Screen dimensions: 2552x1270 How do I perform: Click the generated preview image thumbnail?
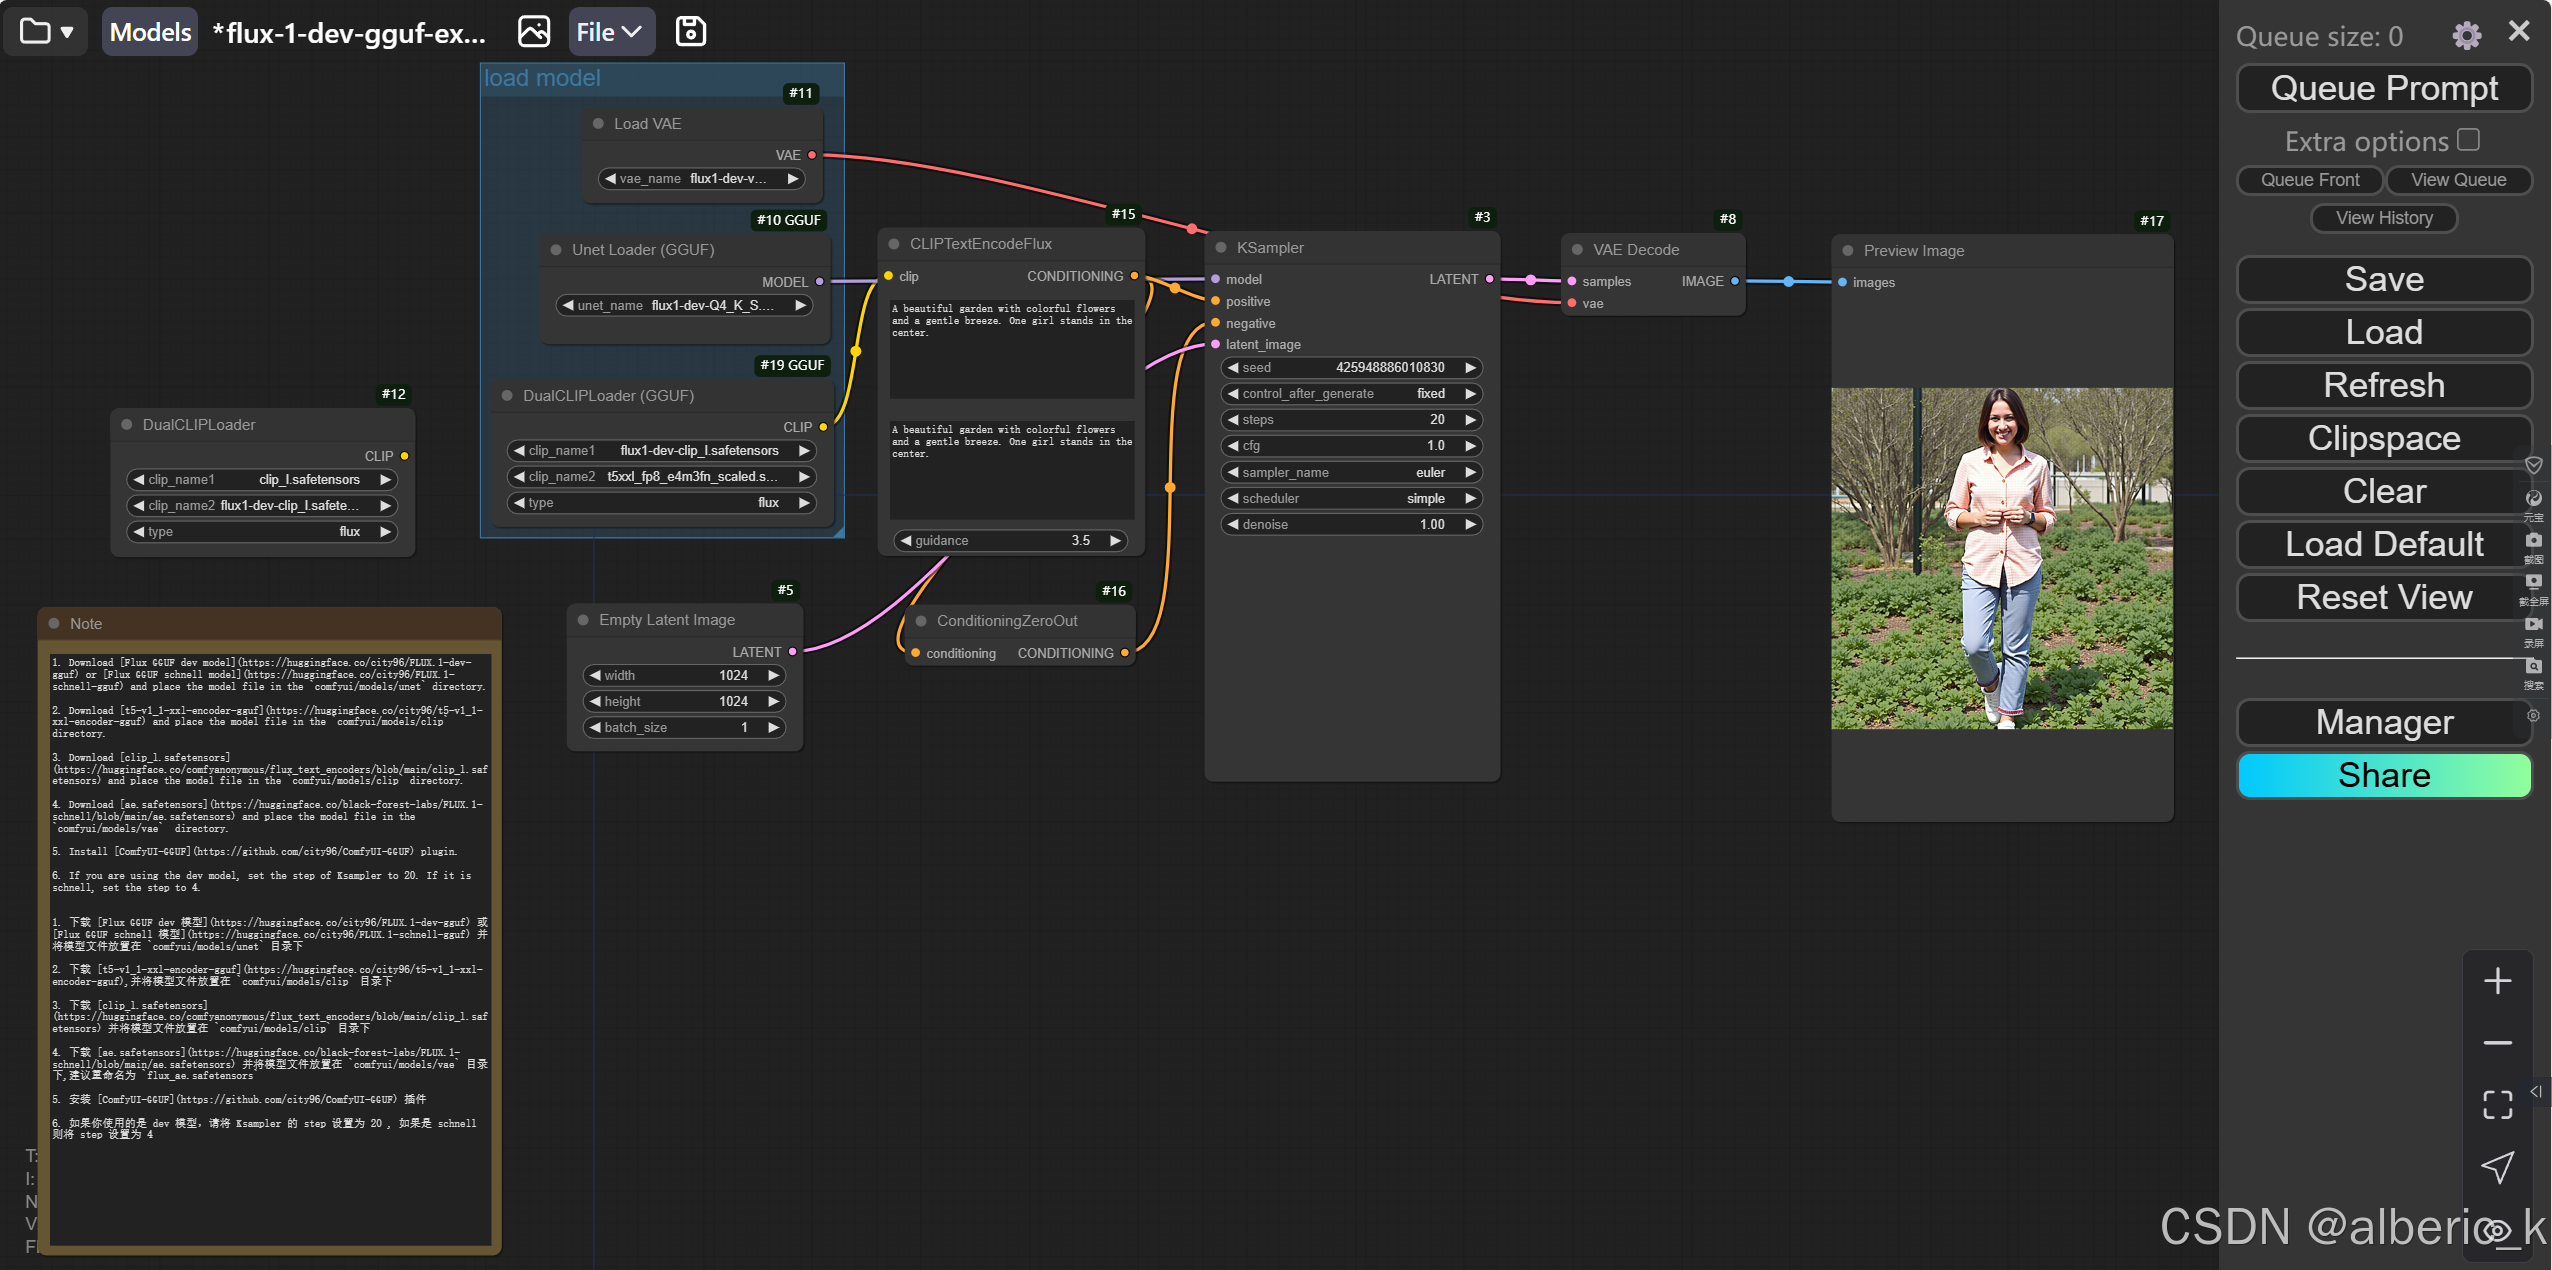pos(2001,558)
